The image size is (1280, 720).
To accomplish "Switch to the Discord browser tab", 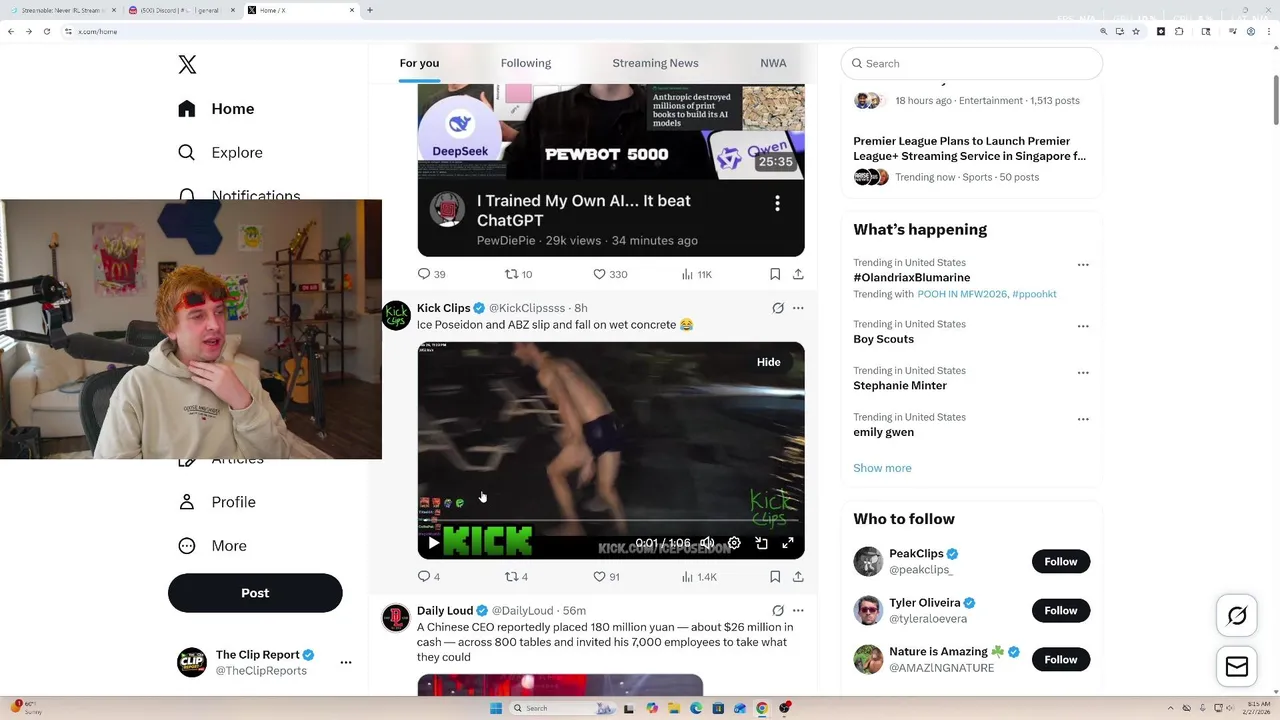I will tap(181, 10).
